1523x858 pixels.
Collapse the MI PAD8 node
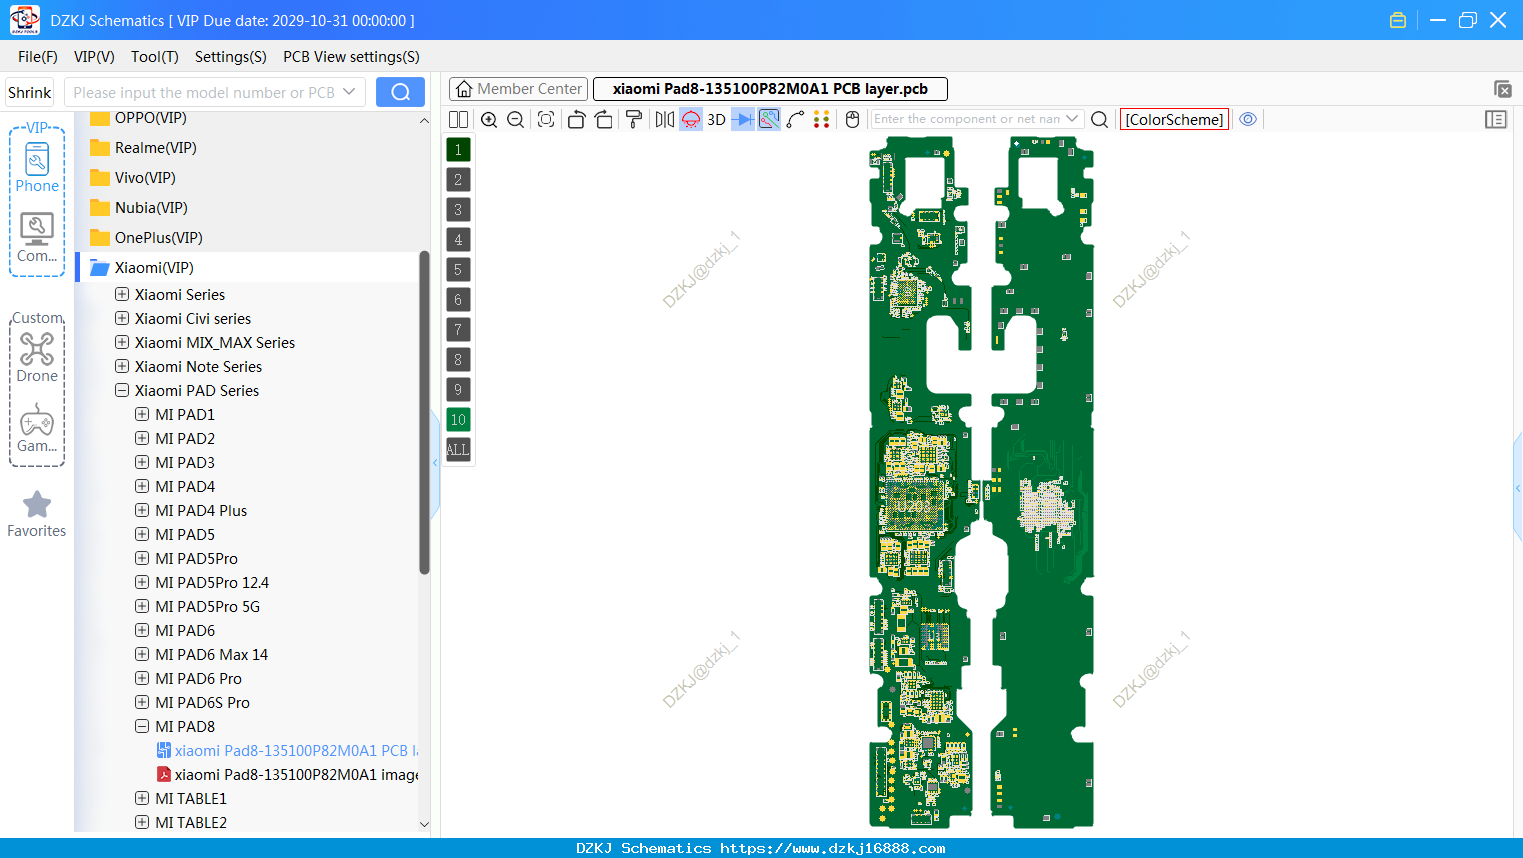click(x=142, y=726)
